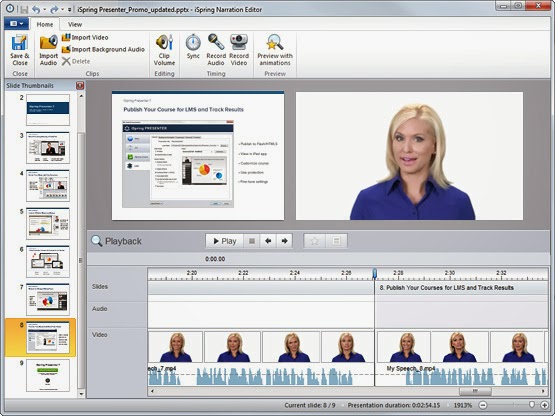Image resolution: width=555 pixels, height=416 pixels.
Task: Open undo history dropdown arrow
Action: [x=44, y=10]
